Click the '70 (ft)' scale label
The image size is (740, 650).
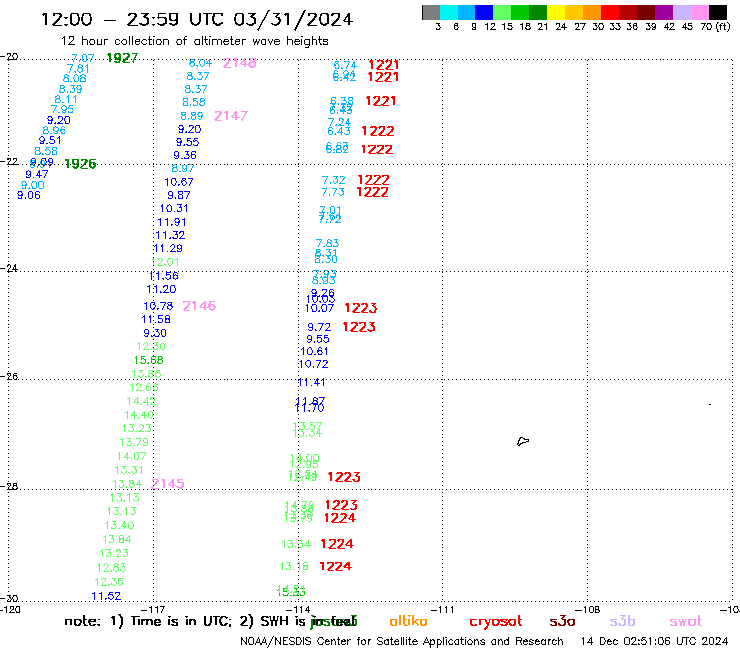point(715,26)
